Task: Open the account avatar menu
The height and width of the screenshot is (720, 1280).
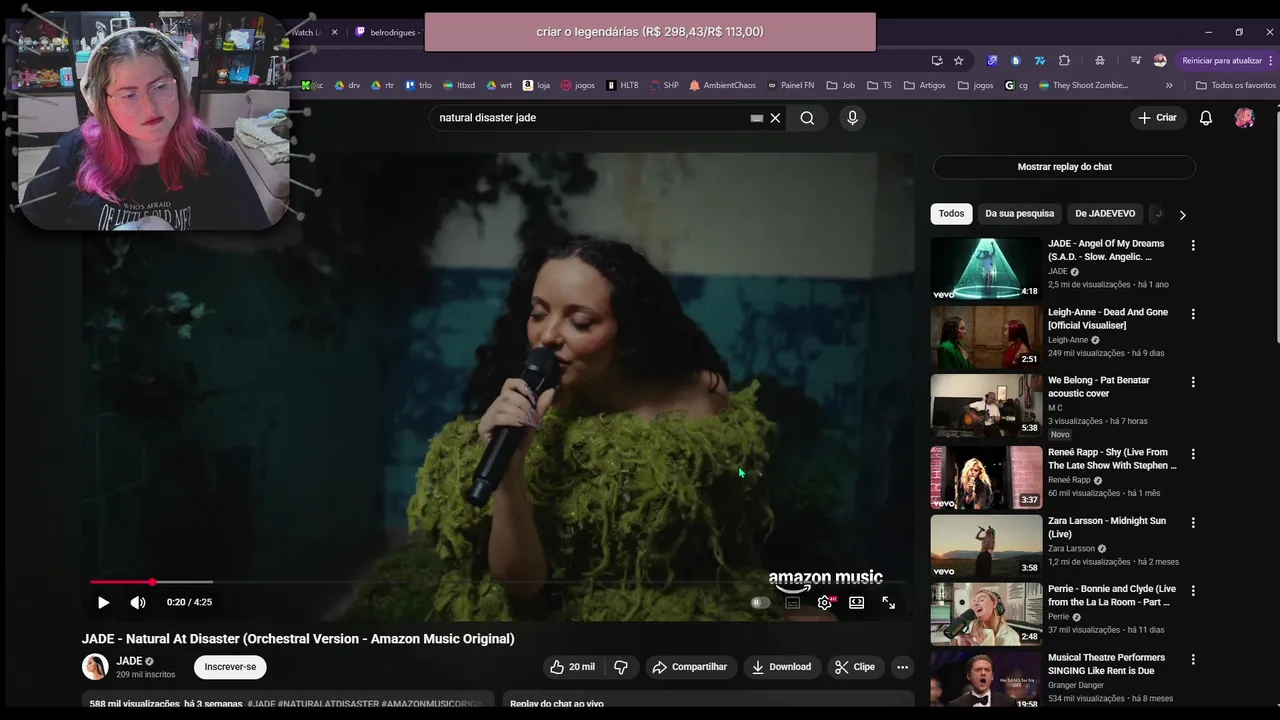Action: coord(1245,118)
